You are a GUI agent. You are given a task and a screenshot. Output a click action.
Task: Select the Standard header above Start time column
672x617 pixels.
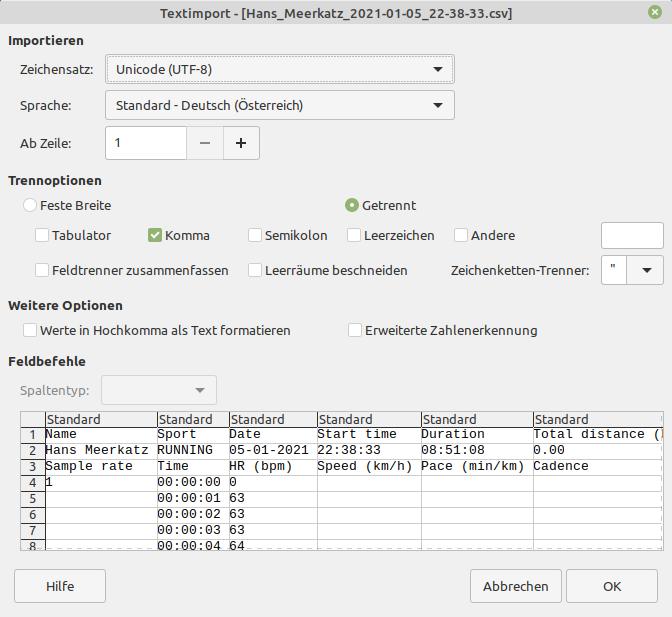pyautogui.click(x=369, y=419)
